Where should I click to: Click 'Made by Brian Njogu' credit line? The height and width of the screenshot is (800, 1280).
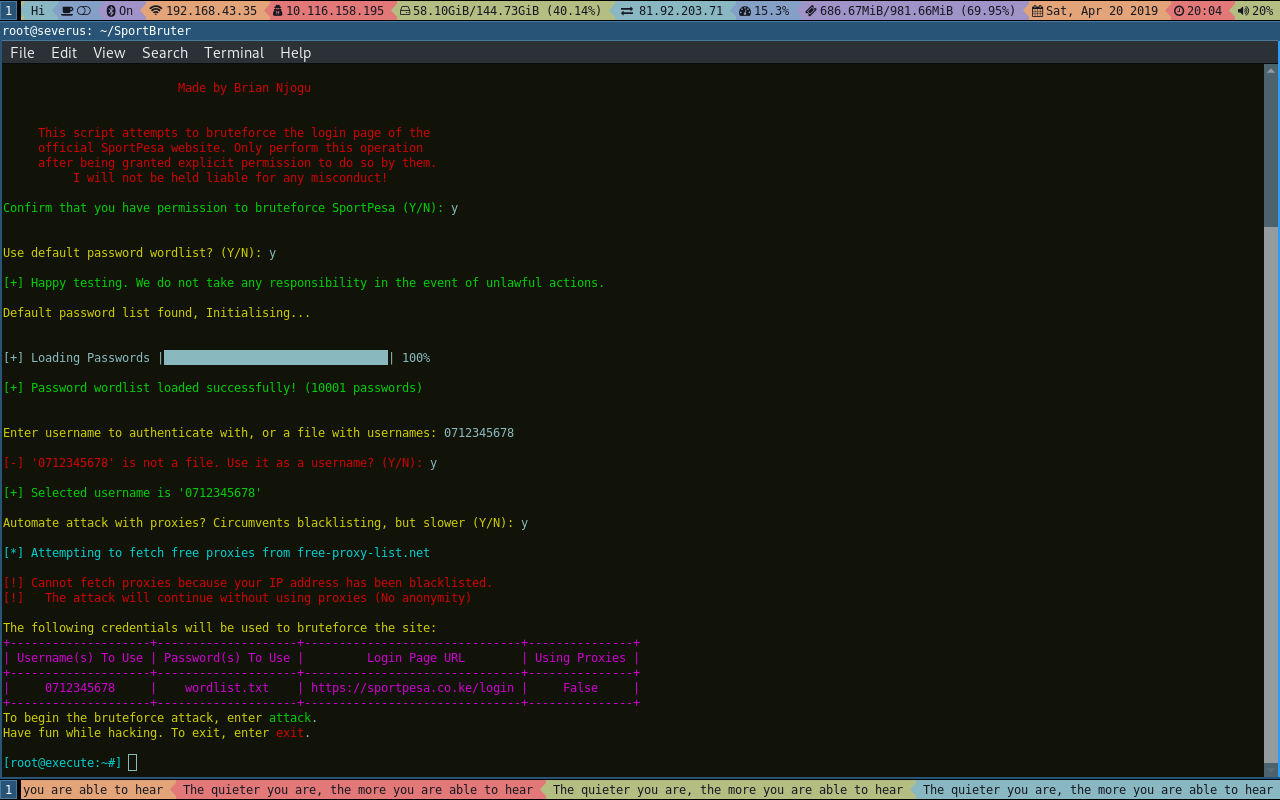pos(244,88)
